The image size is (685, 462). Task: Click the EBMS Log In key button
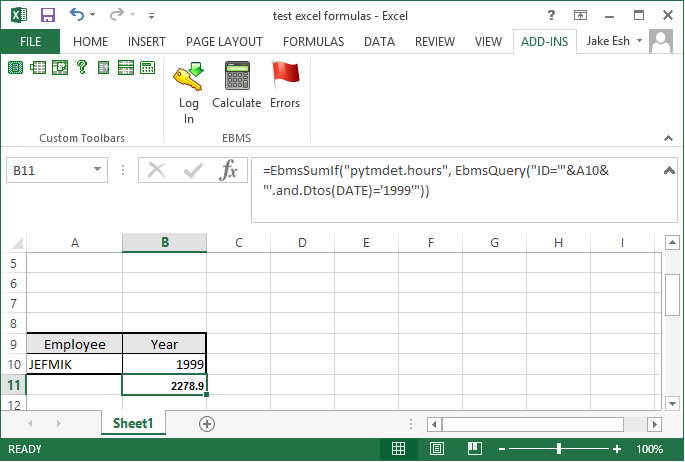point(189,93)
